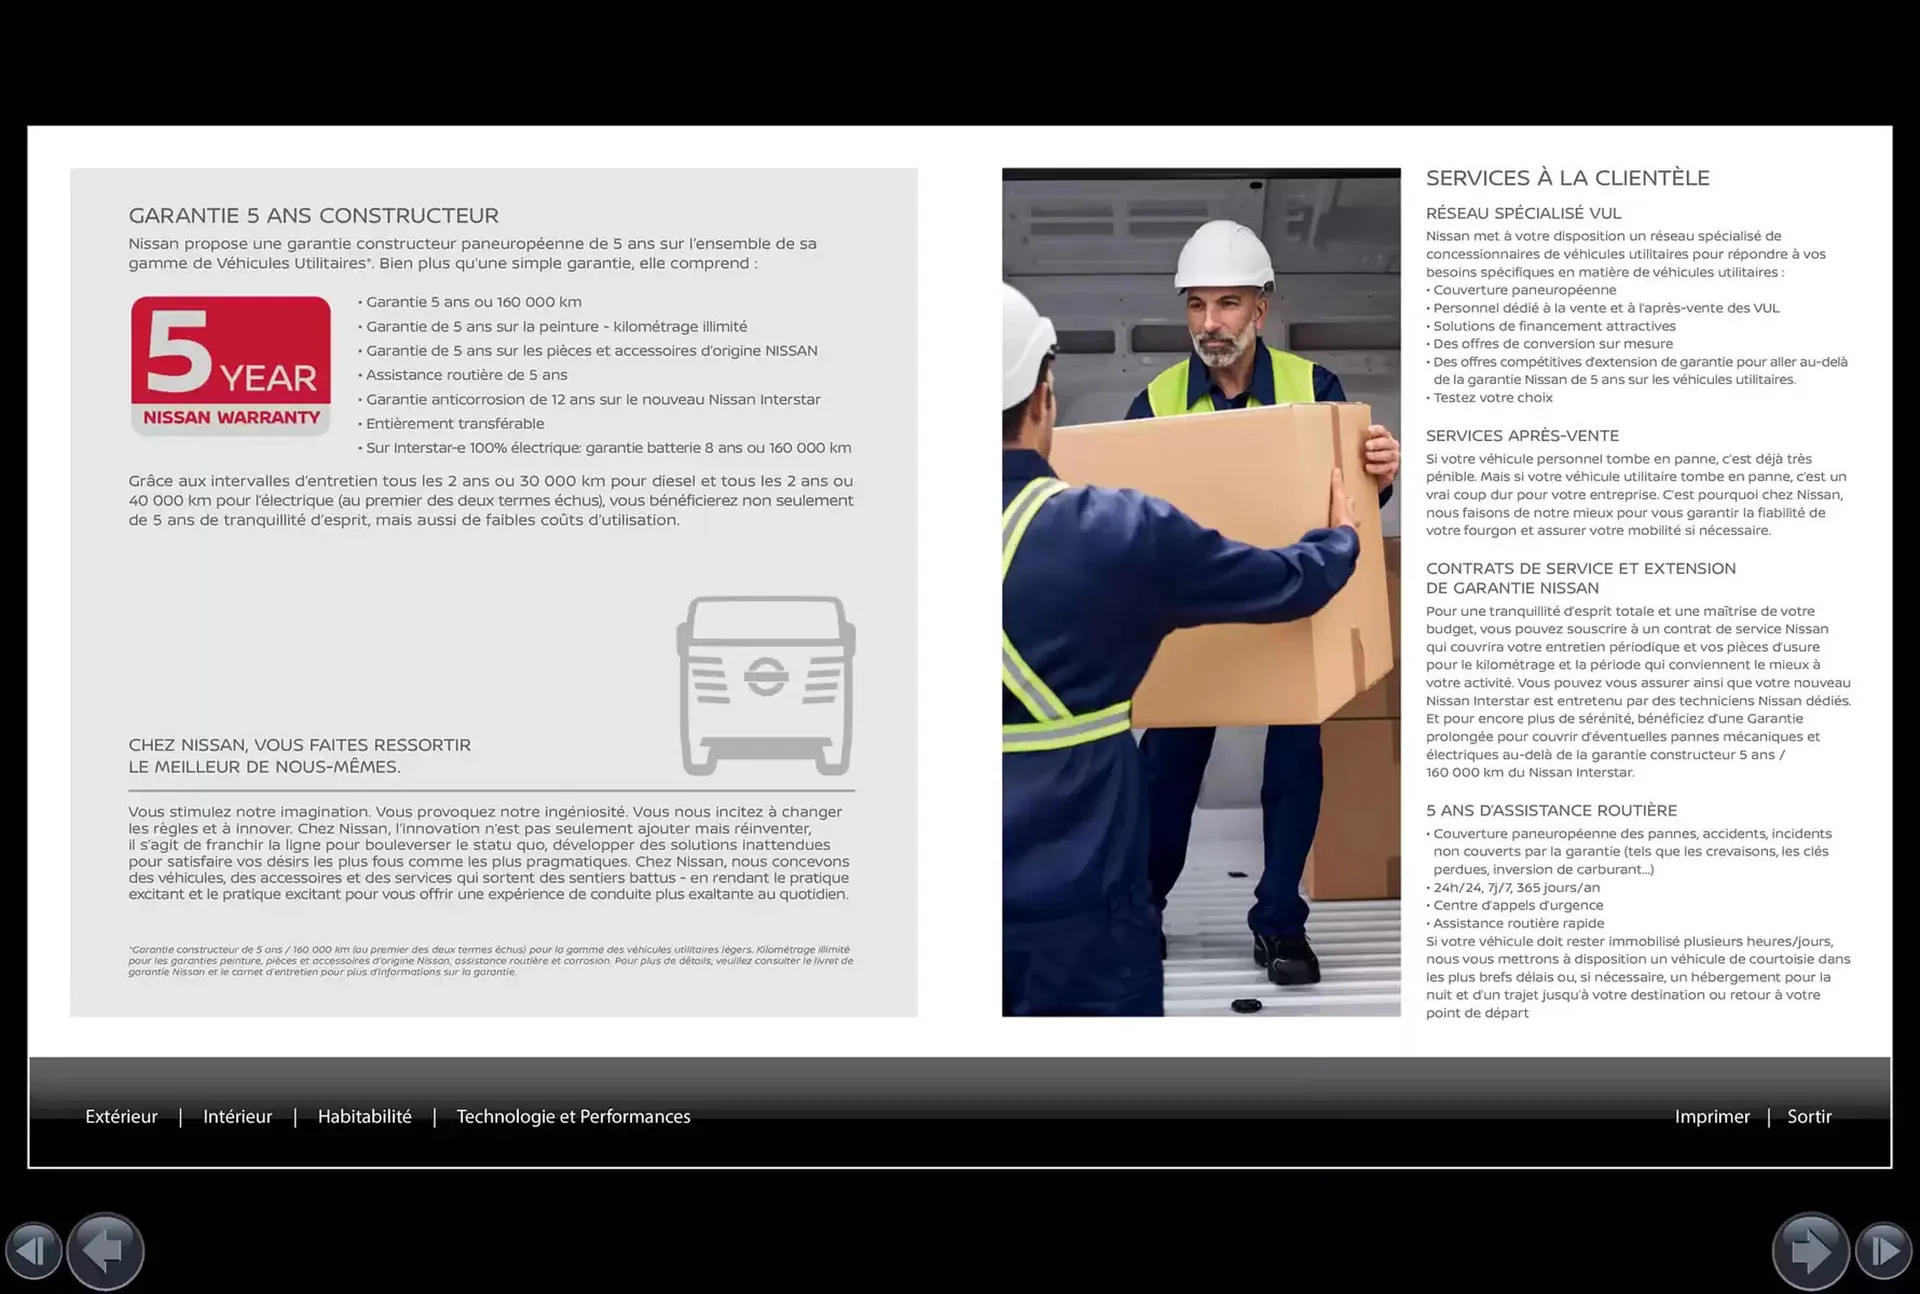Screen dimensions: 1920x1294
Task: Print the brochure using Imprimer
Action: tap(1713, 1116)
